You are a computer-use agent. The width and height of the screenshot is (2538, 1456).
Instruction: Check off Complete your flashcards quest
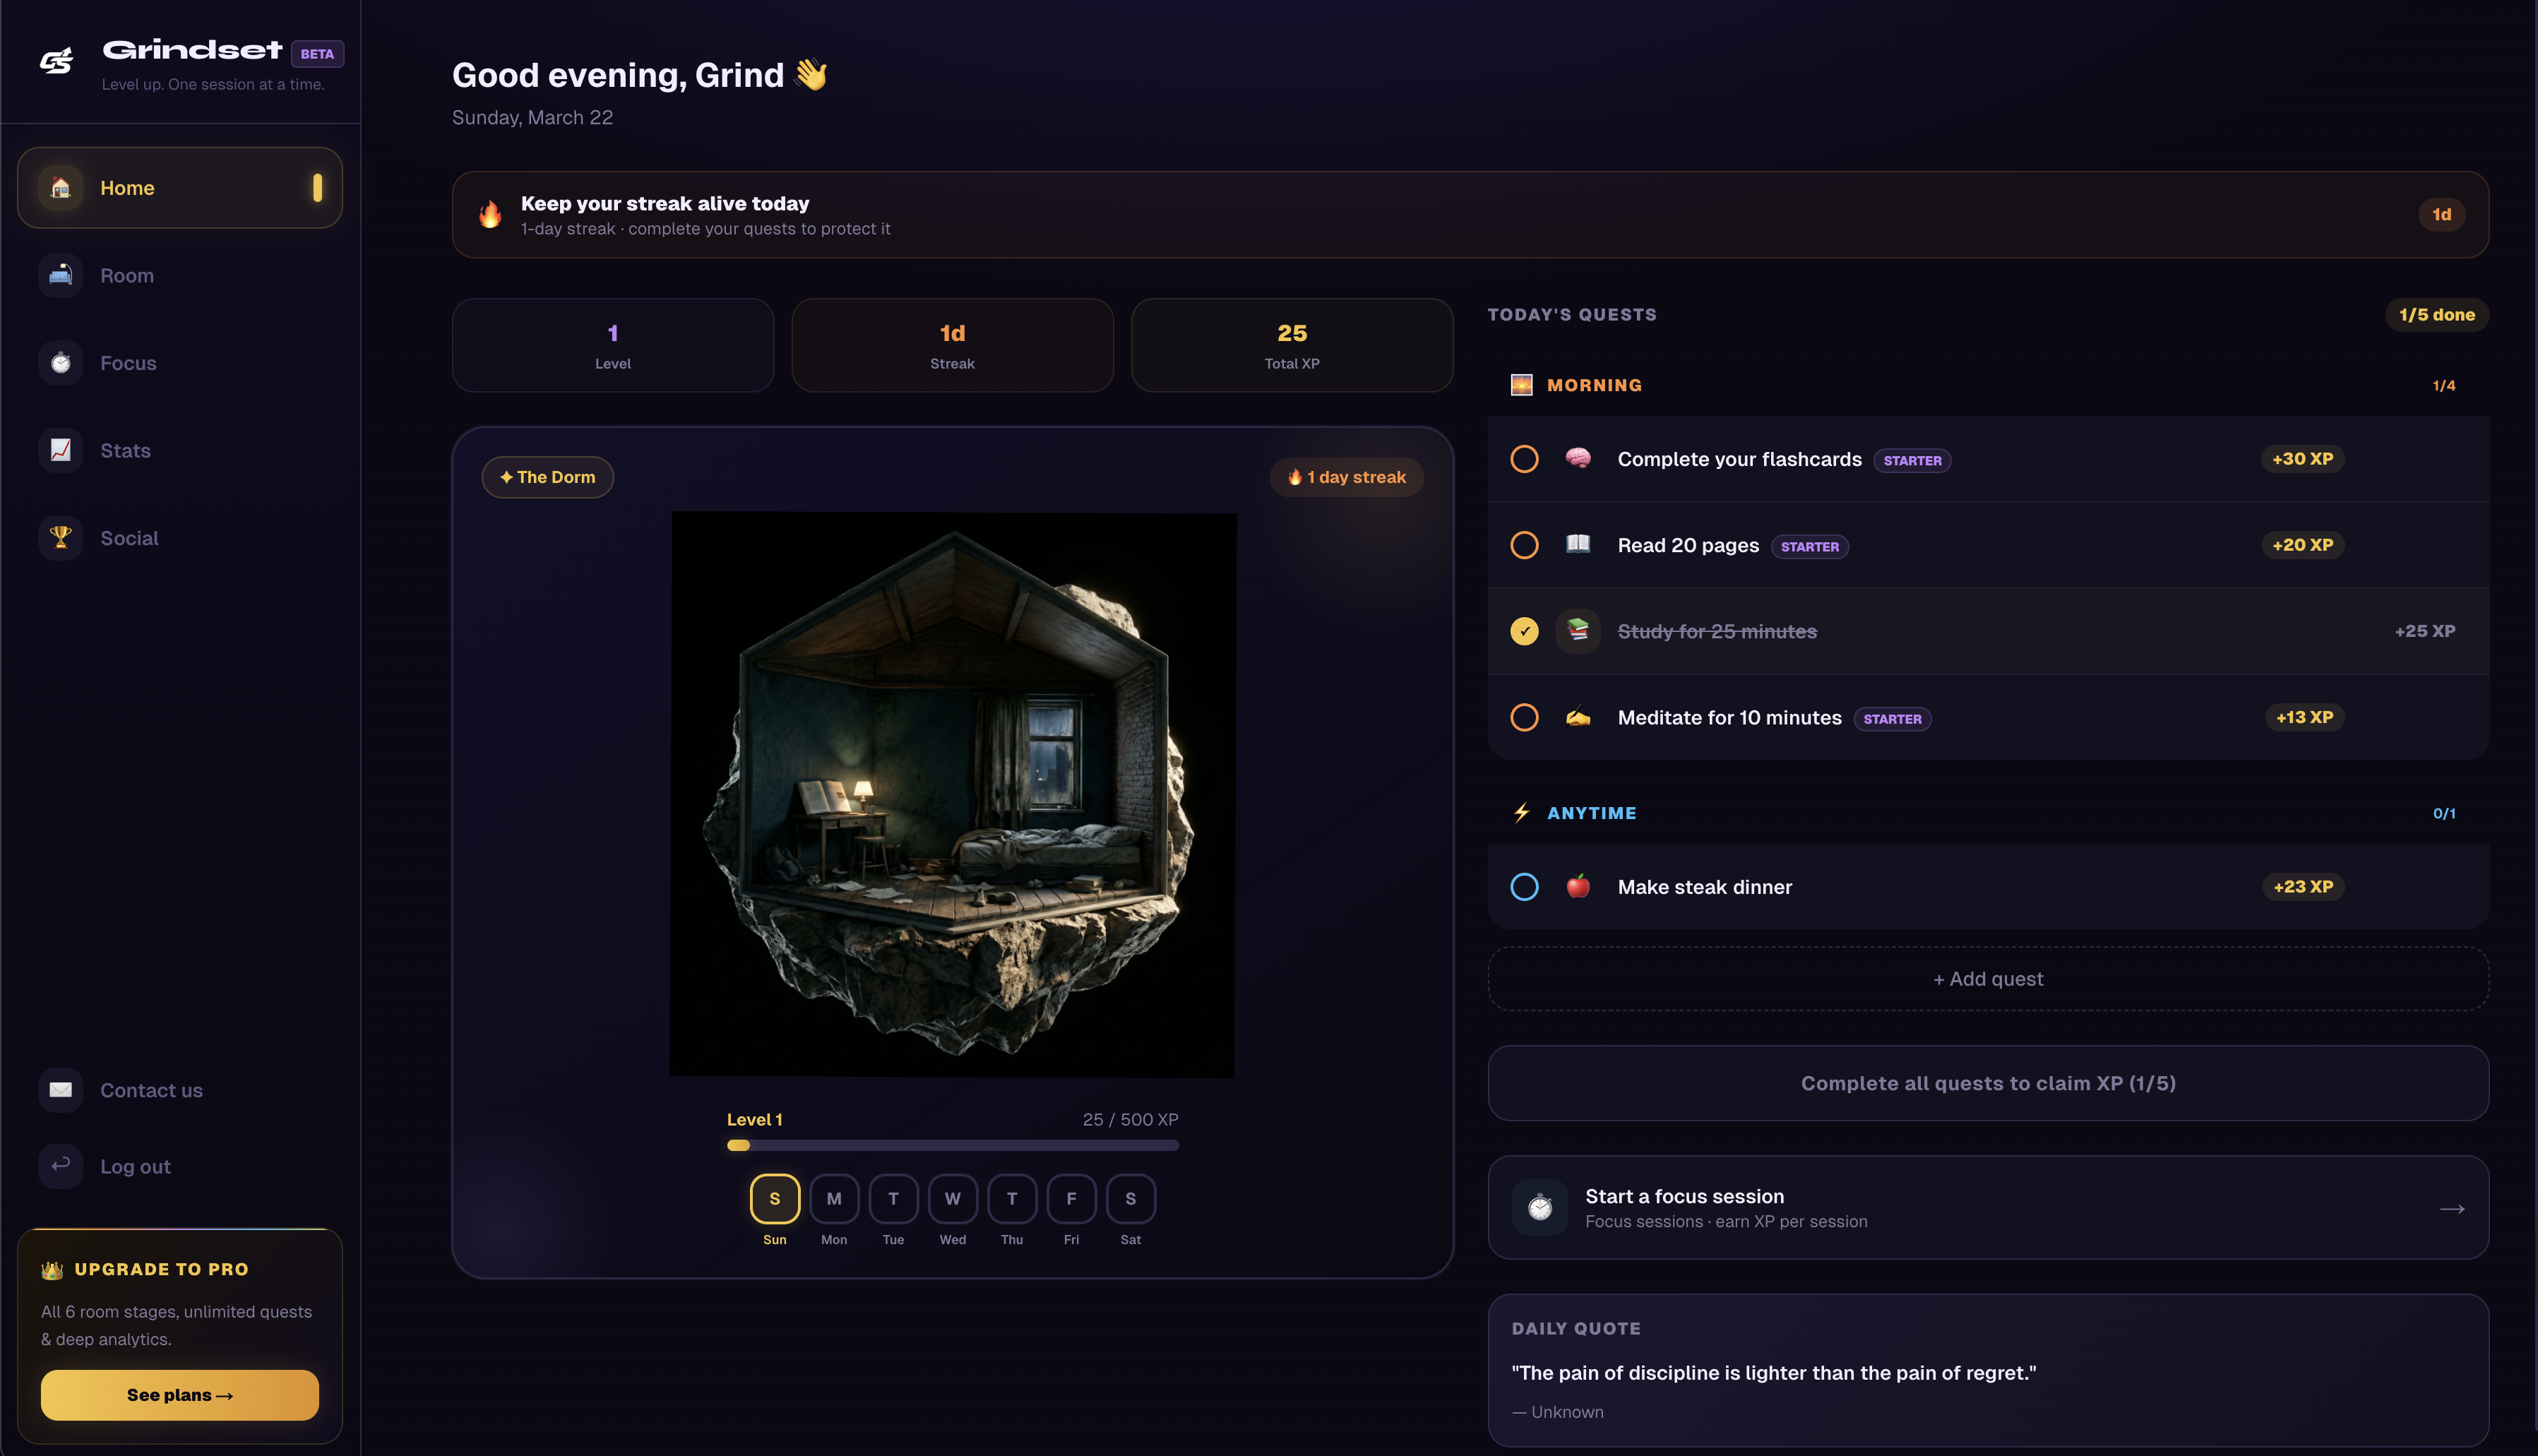pos(1524,459)
